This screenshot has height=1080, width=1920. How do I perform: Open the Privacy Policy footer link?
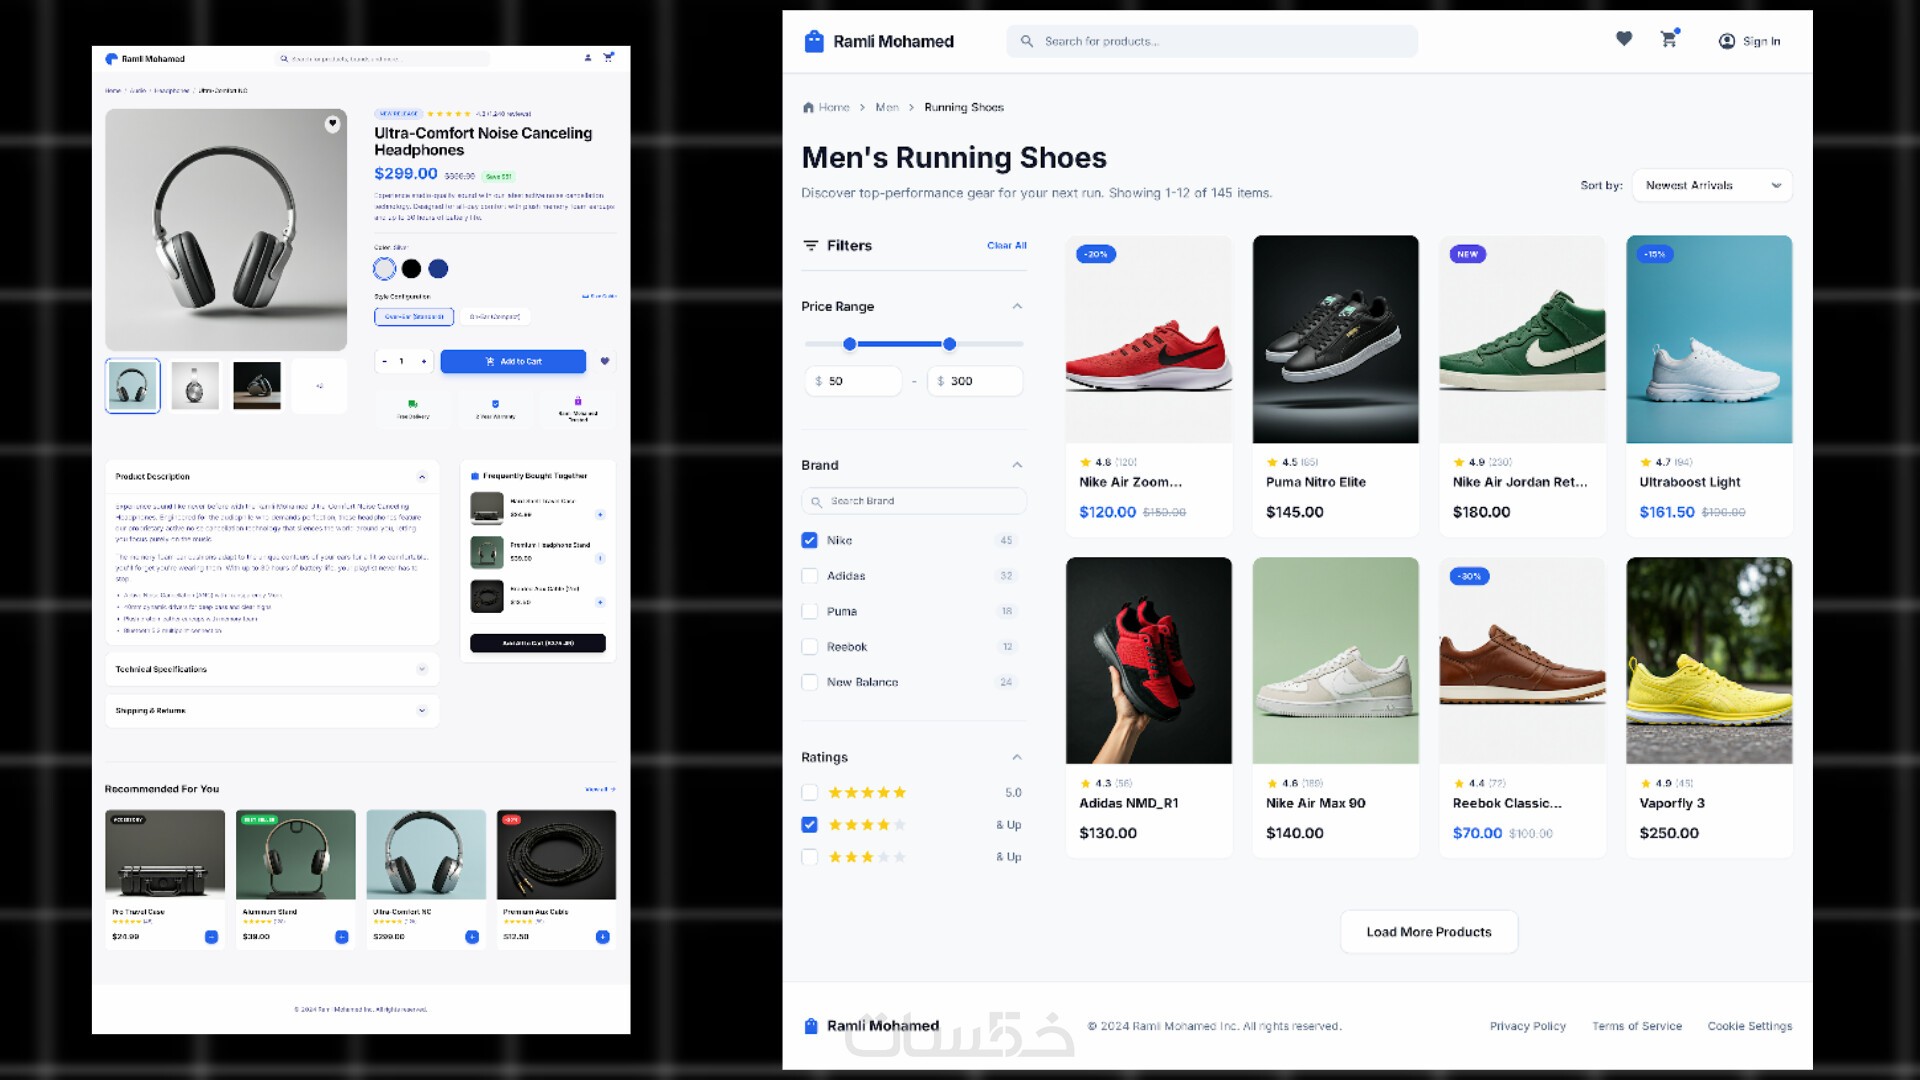(1527, 1026)
